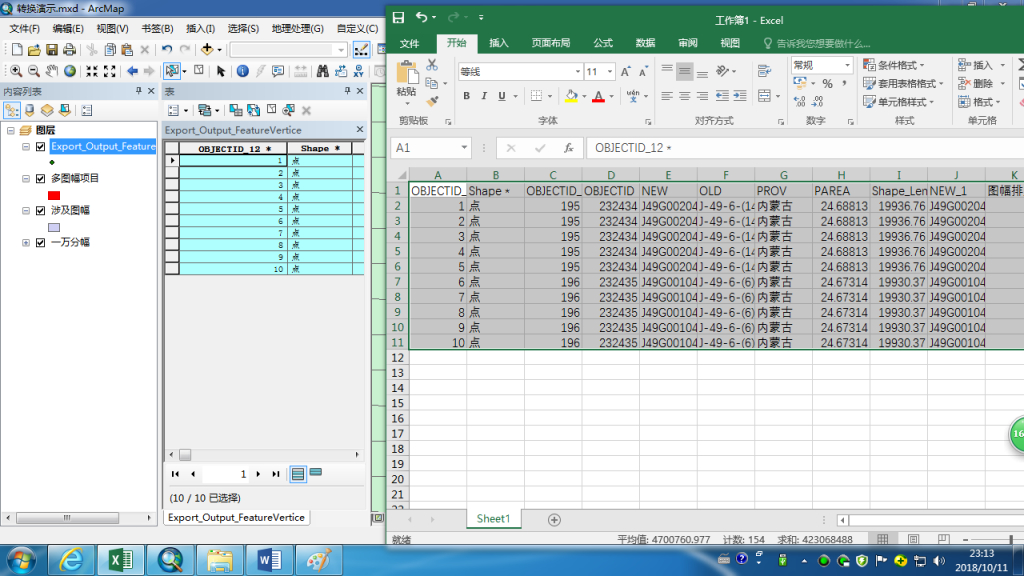Viewport: 1024px width, 576px height.
Task: Open the 条件格式 dropdown in Excel
Action: [x=895, y=65]
